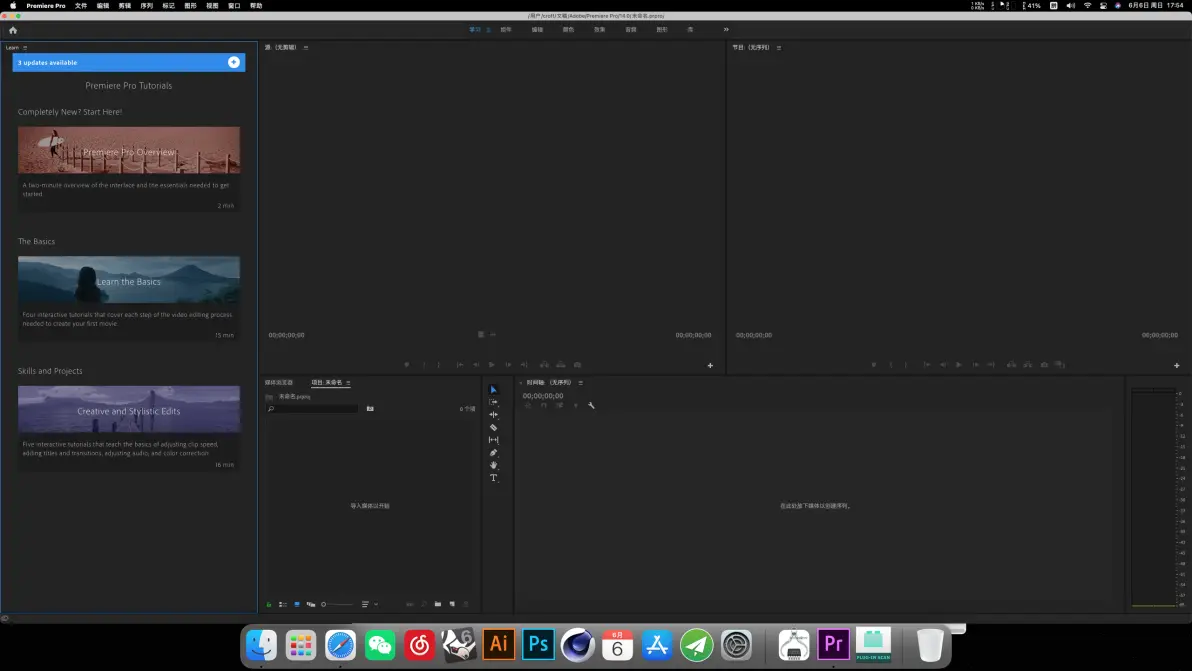Switch project panel to icon view
The image size is (1192, 671).
(x=297, y=604)
